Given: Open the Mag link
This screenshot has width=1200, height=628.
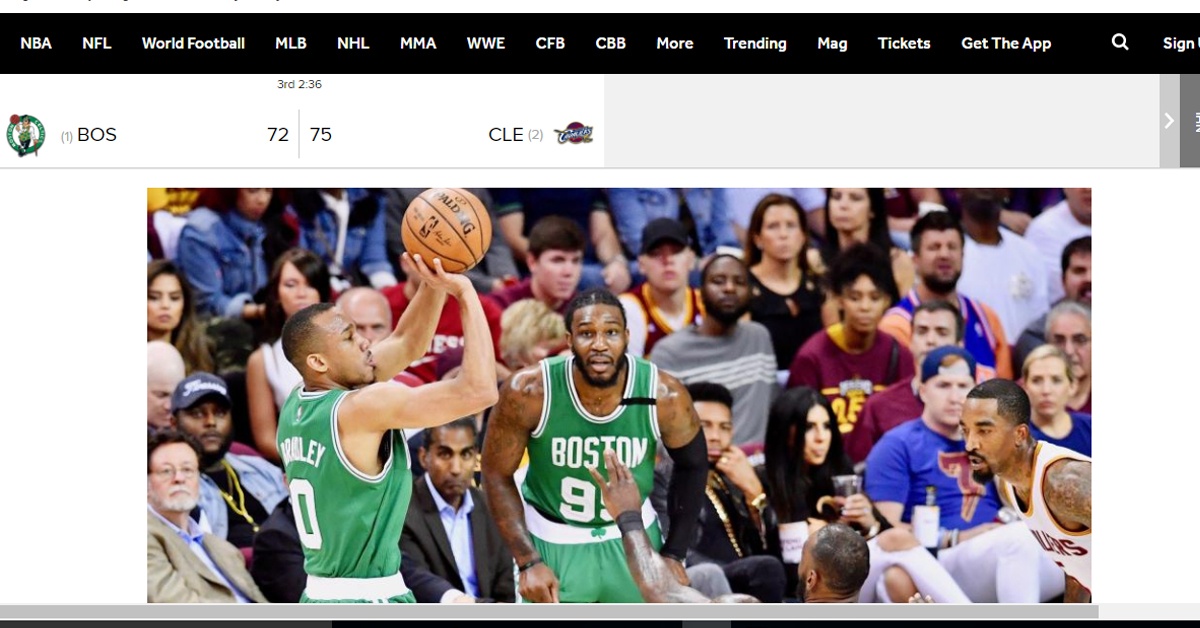Looking at the screenshot, I should click(x=832, y=43).
